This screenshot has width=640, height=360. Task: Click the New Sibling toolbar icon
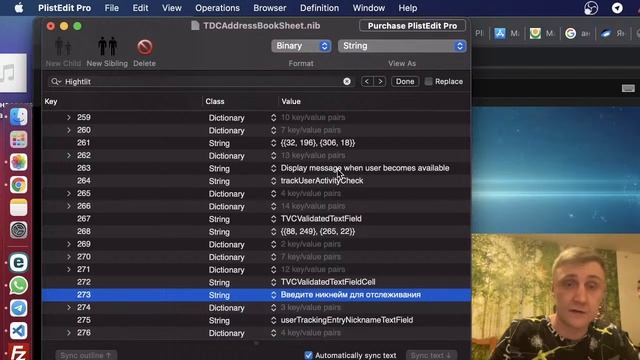pos(107,47)
